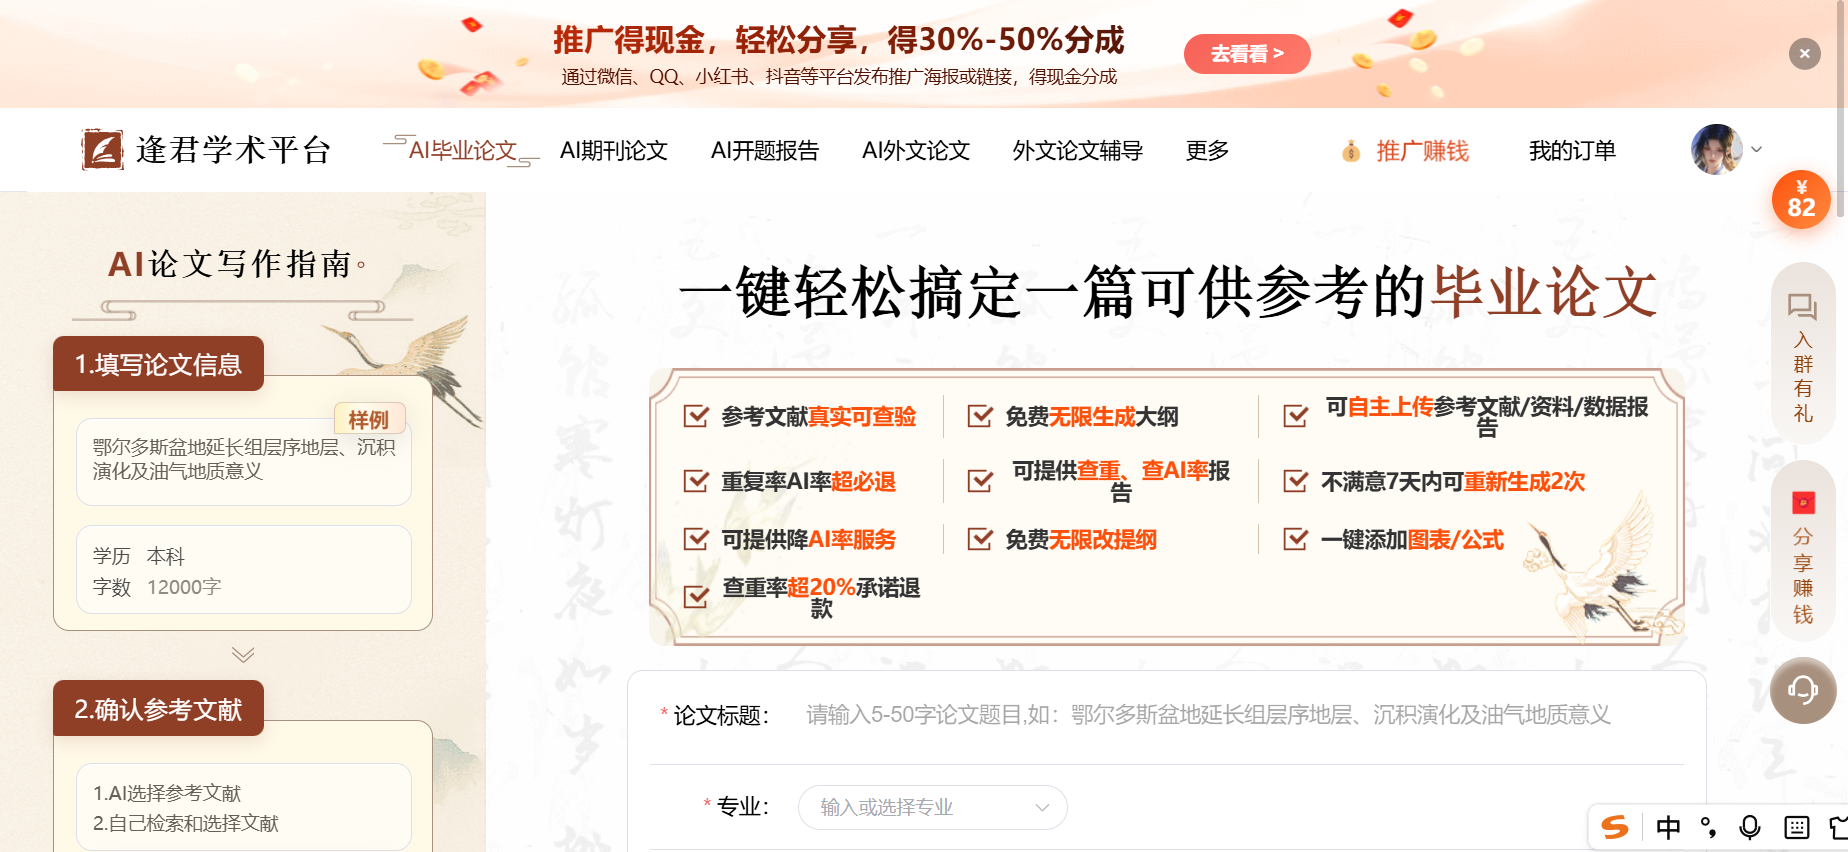Click the 一键添加图表/公式 feature text
Image resolution: width=1848 pixels, height=852 pixels.
(1412, 540)
